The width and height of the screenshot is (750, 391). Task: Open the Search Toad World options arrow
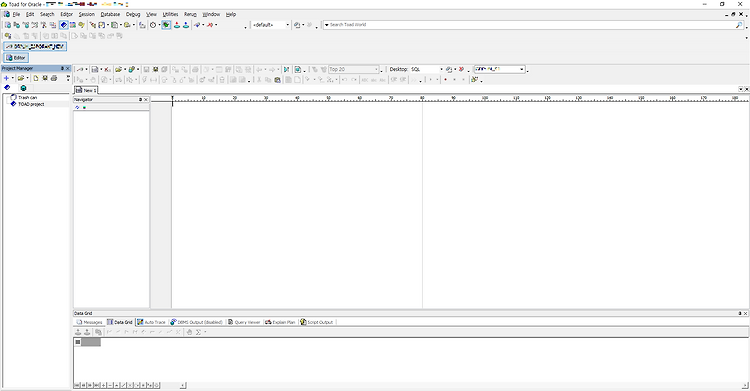327,24
